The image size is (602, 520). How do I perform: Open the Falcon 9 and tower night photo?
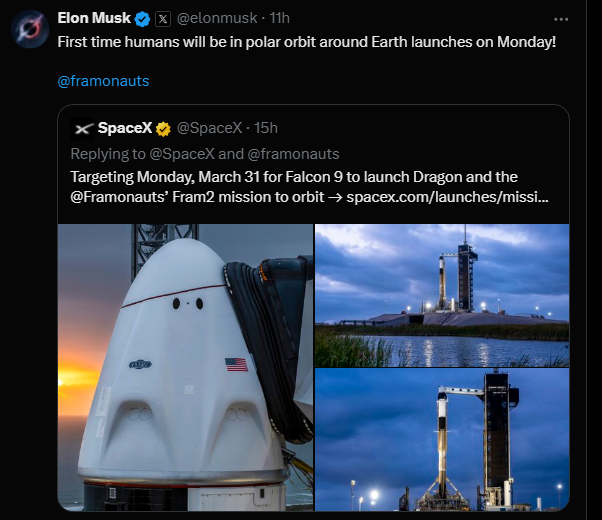pyautogui.click(x=442, y=439)
